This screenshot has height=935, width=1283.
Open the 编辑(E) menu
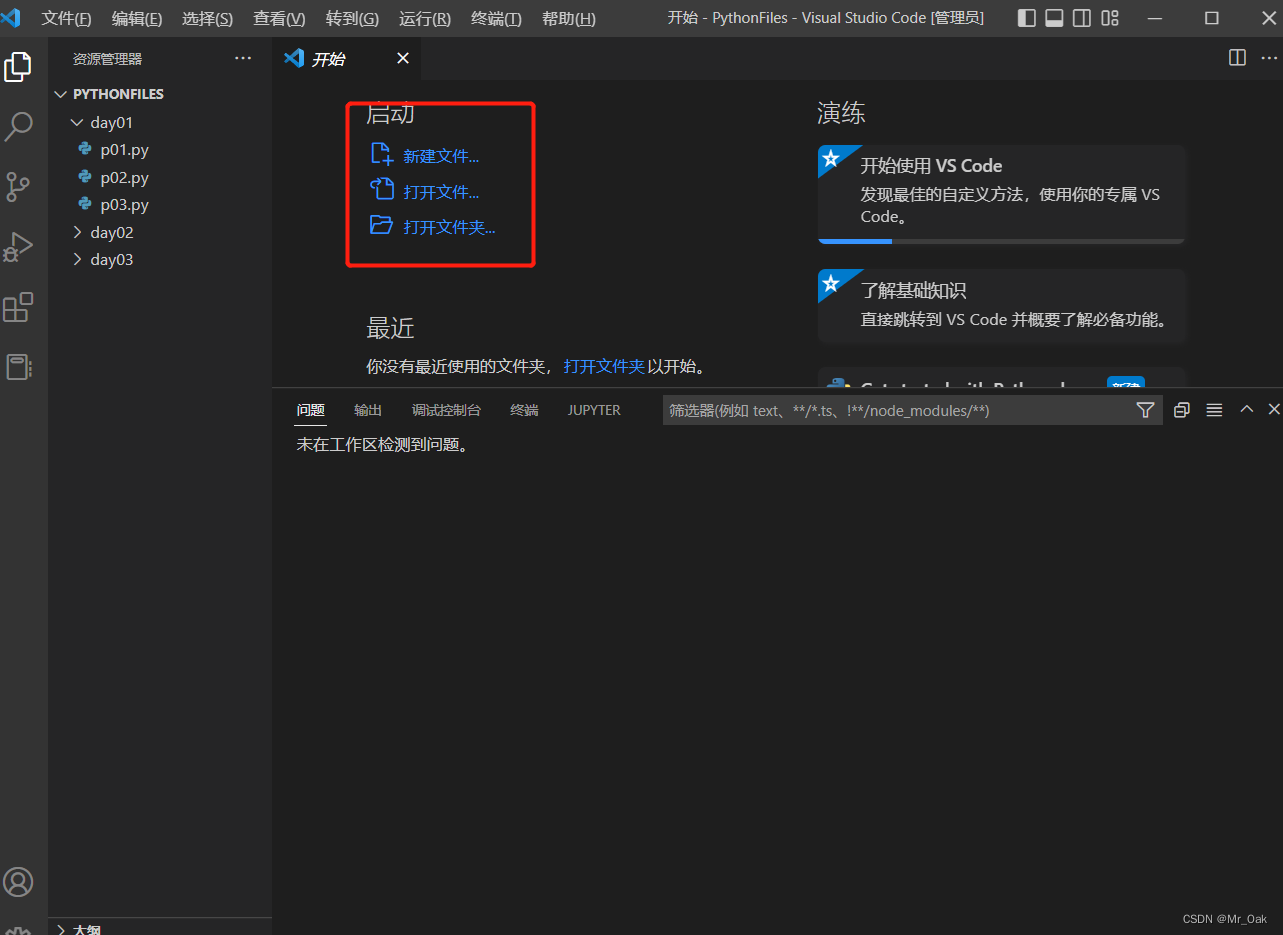point(137,19)
